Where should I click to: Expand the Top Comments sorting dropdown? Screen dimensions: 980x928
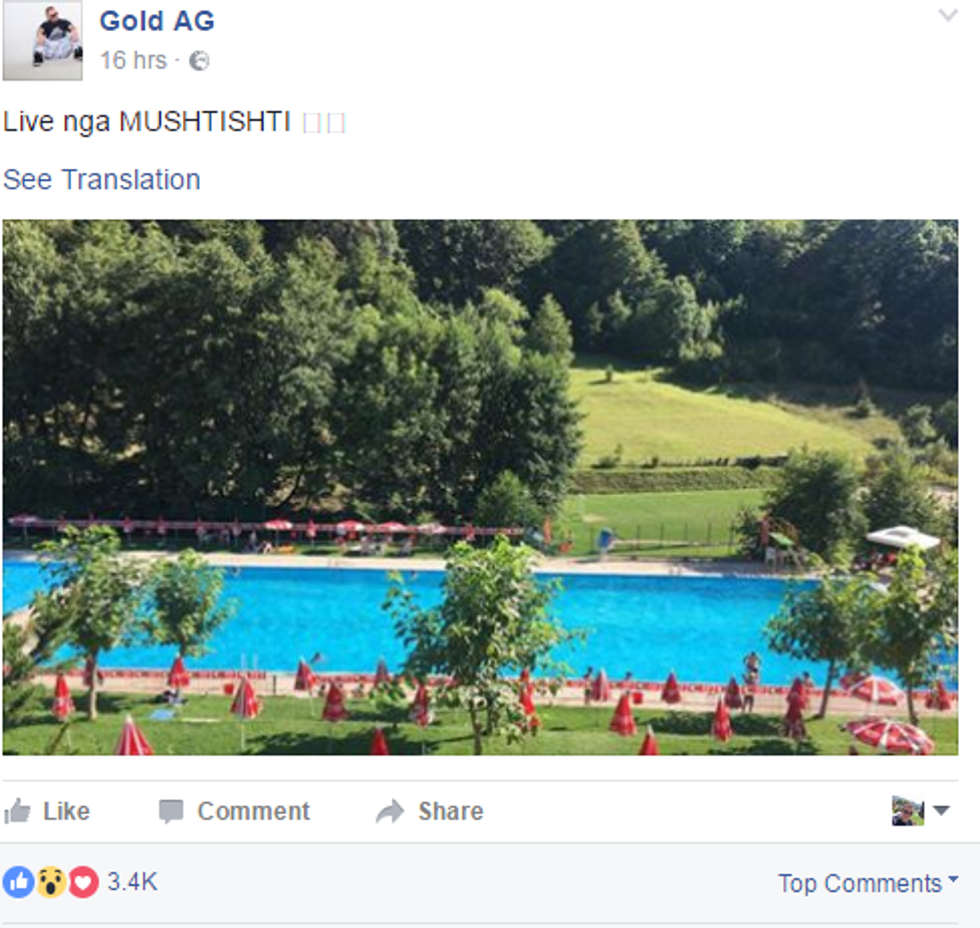868,883
